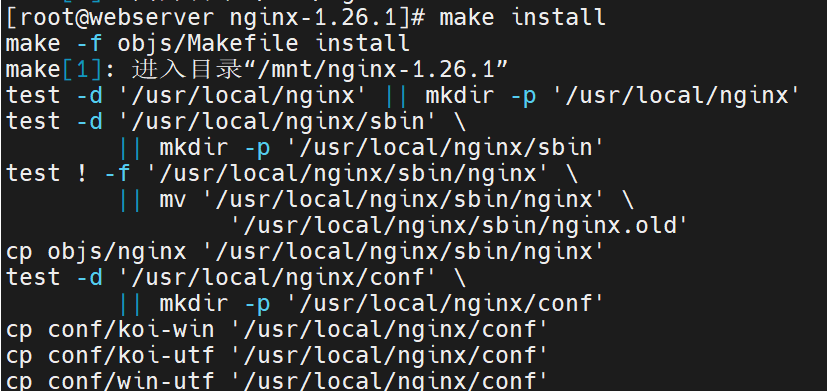This screenshot has width=827, height=391.
Task: Click the 'cp conf/win-utf' line
Action: click(277, 381)
